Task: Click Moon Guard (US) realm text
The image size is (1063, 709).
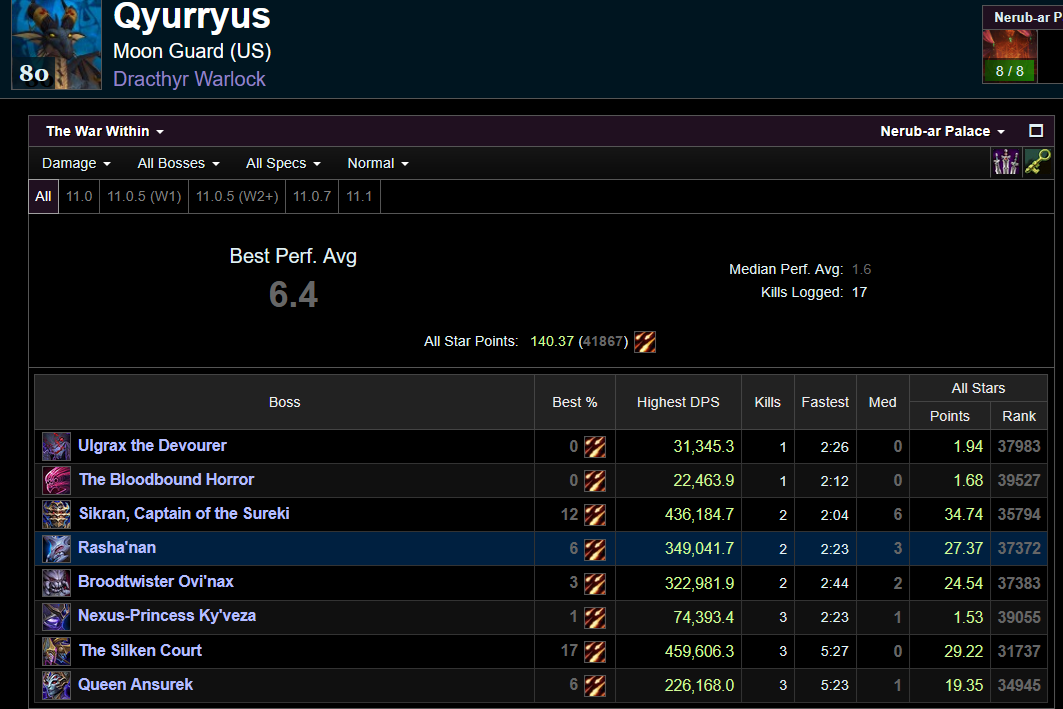Action: pyautogui.click(x=192, y=51)
